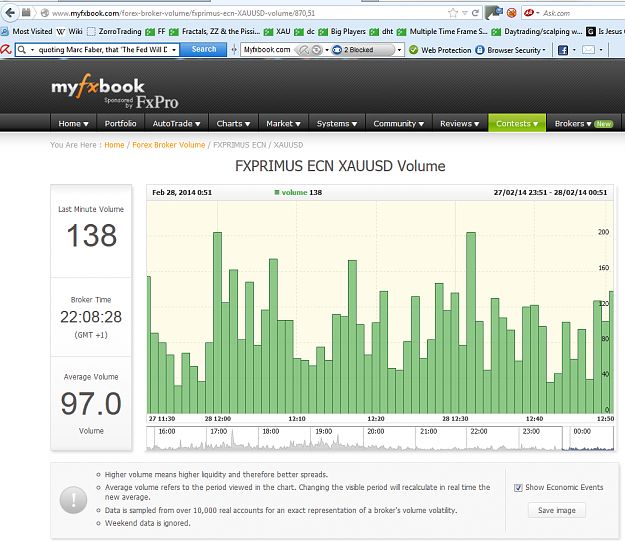Click the Ask.com search engine icon

[529, 13]
